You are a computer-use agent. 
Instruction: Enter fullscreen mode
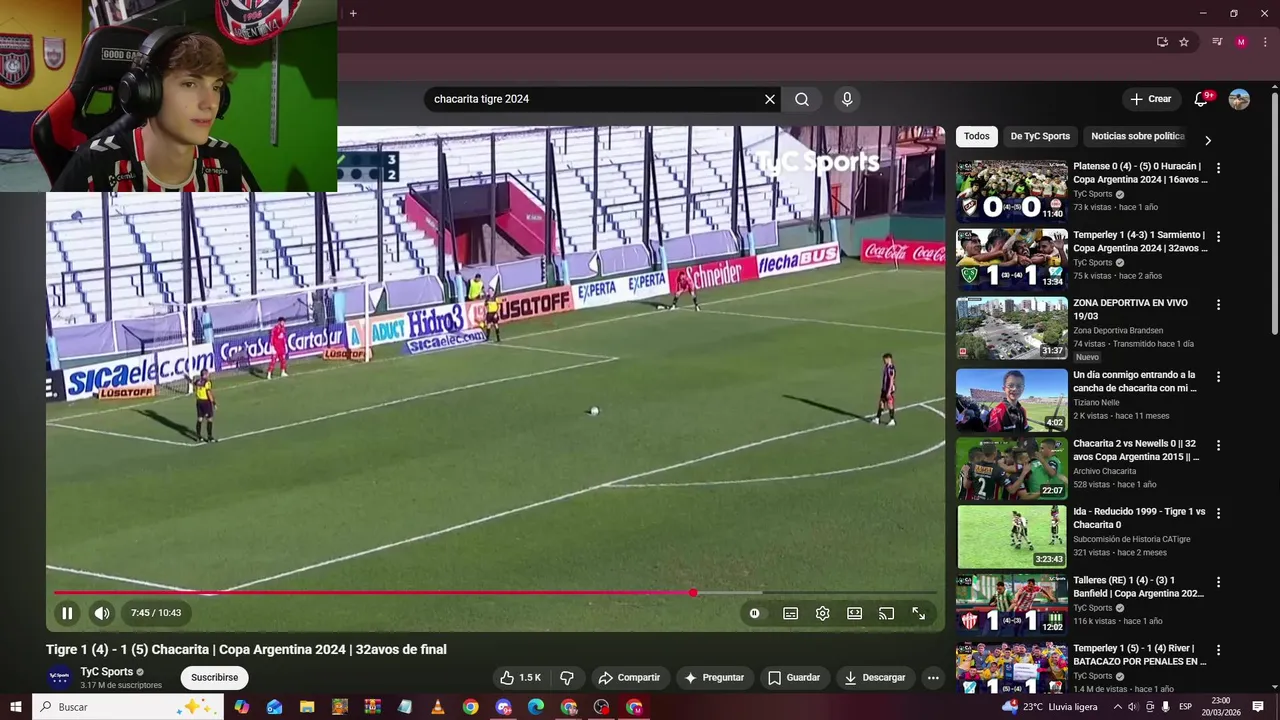click(x=918, y=613)
